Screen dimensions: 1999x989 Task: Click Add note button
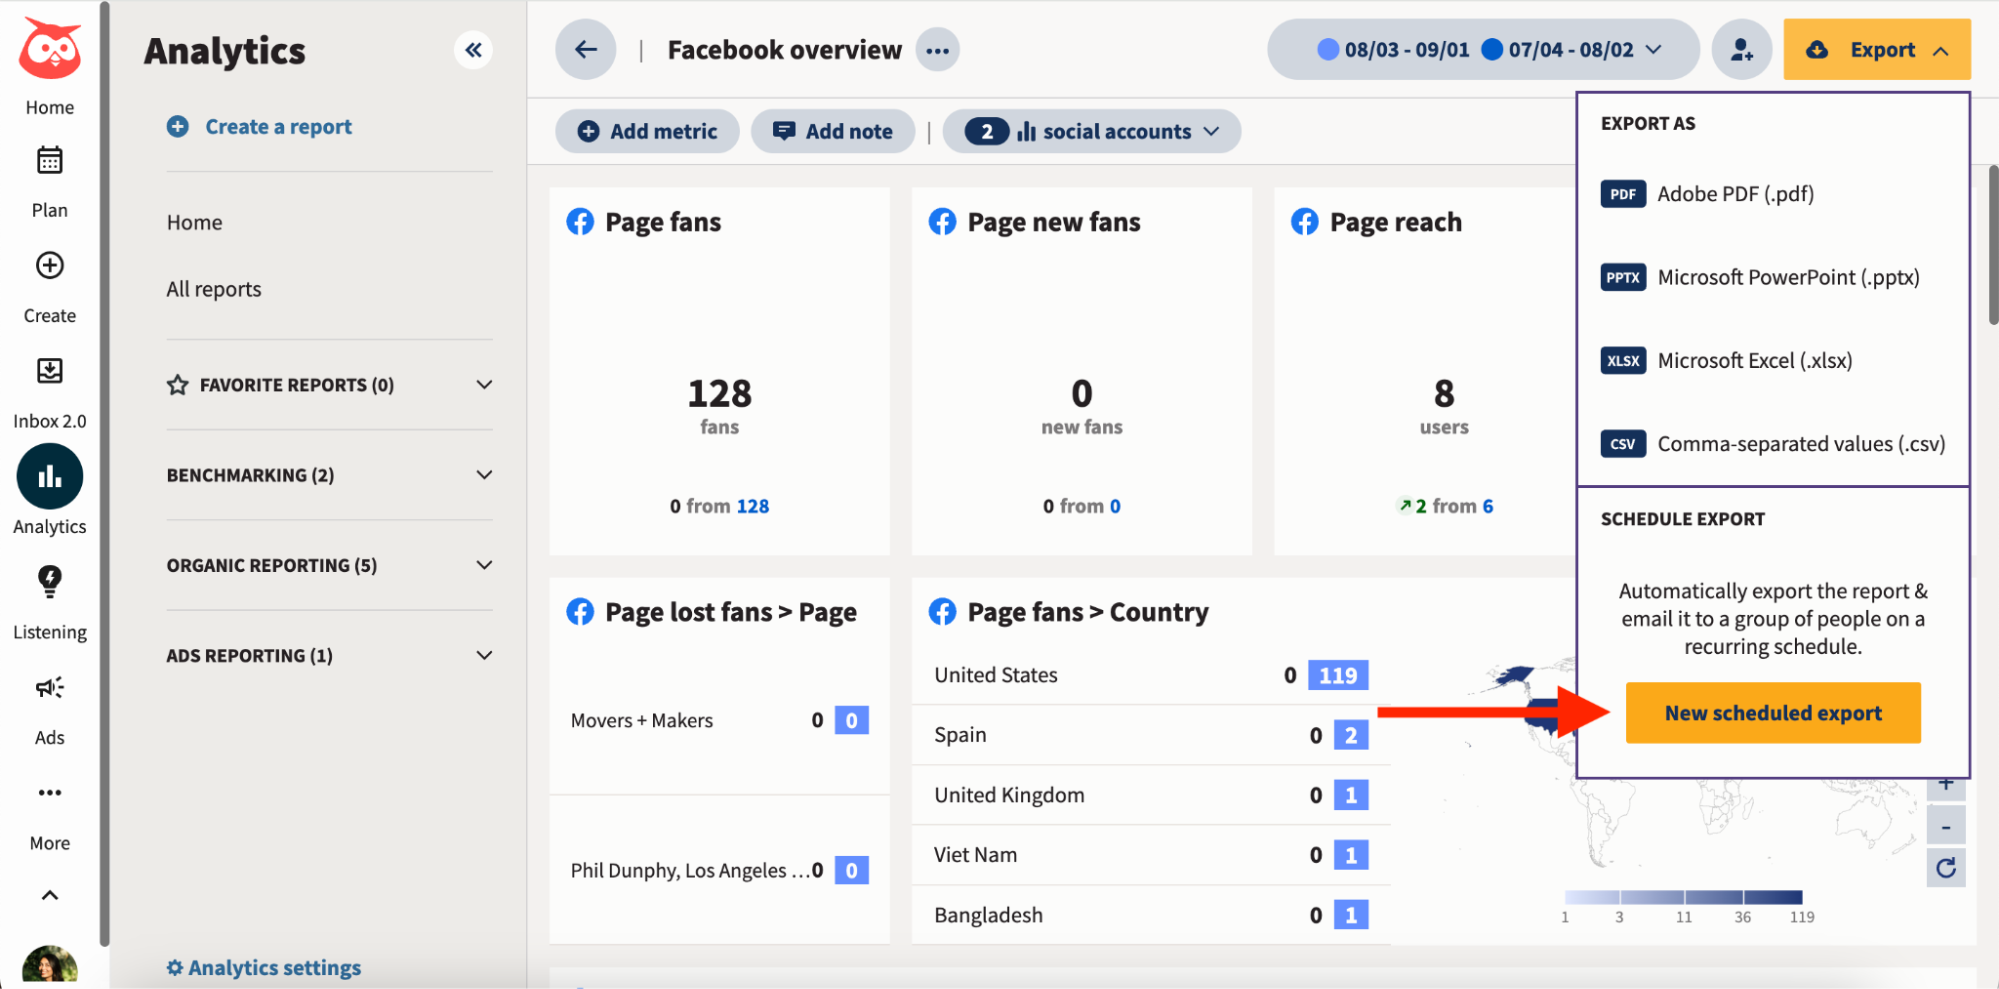[x=833, y=131]
